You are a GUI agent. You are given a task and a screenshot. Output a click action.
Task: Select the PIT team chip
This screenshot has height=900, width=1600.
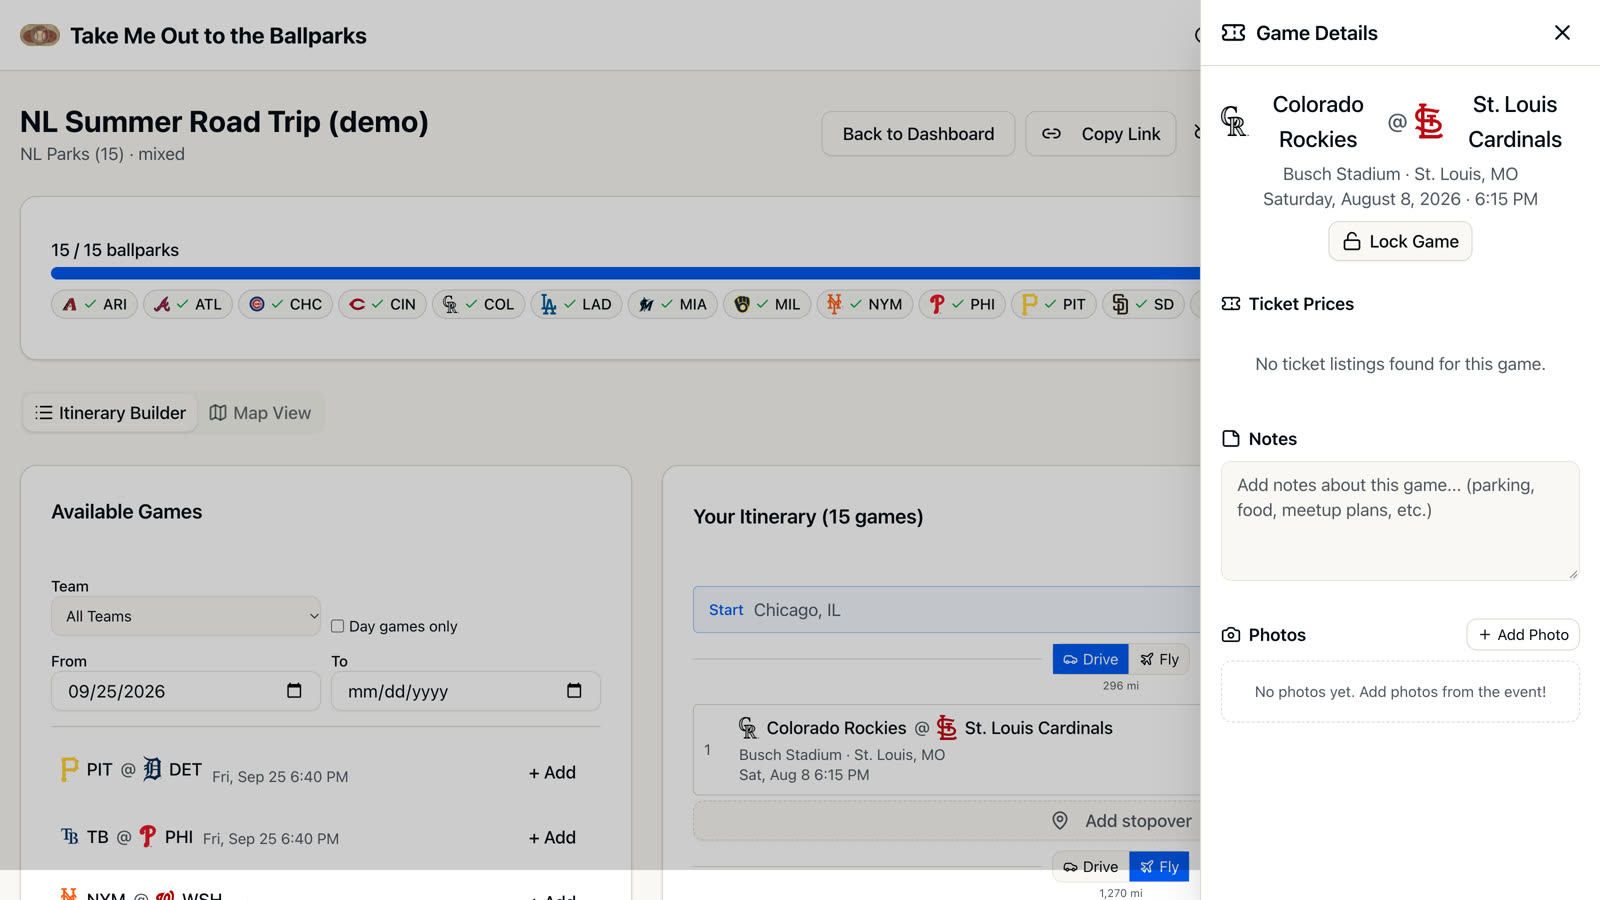(x=1054, y=304)
